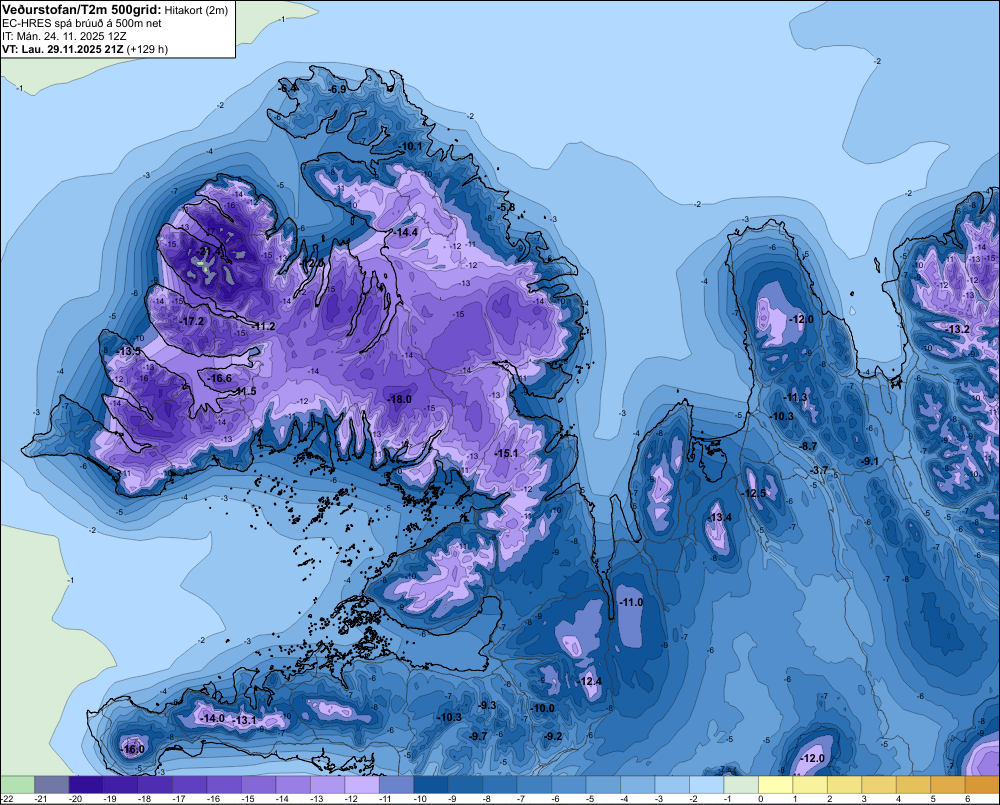Click the -17.2 temperature label
1000x805 pixels.
tap(191, 321)
